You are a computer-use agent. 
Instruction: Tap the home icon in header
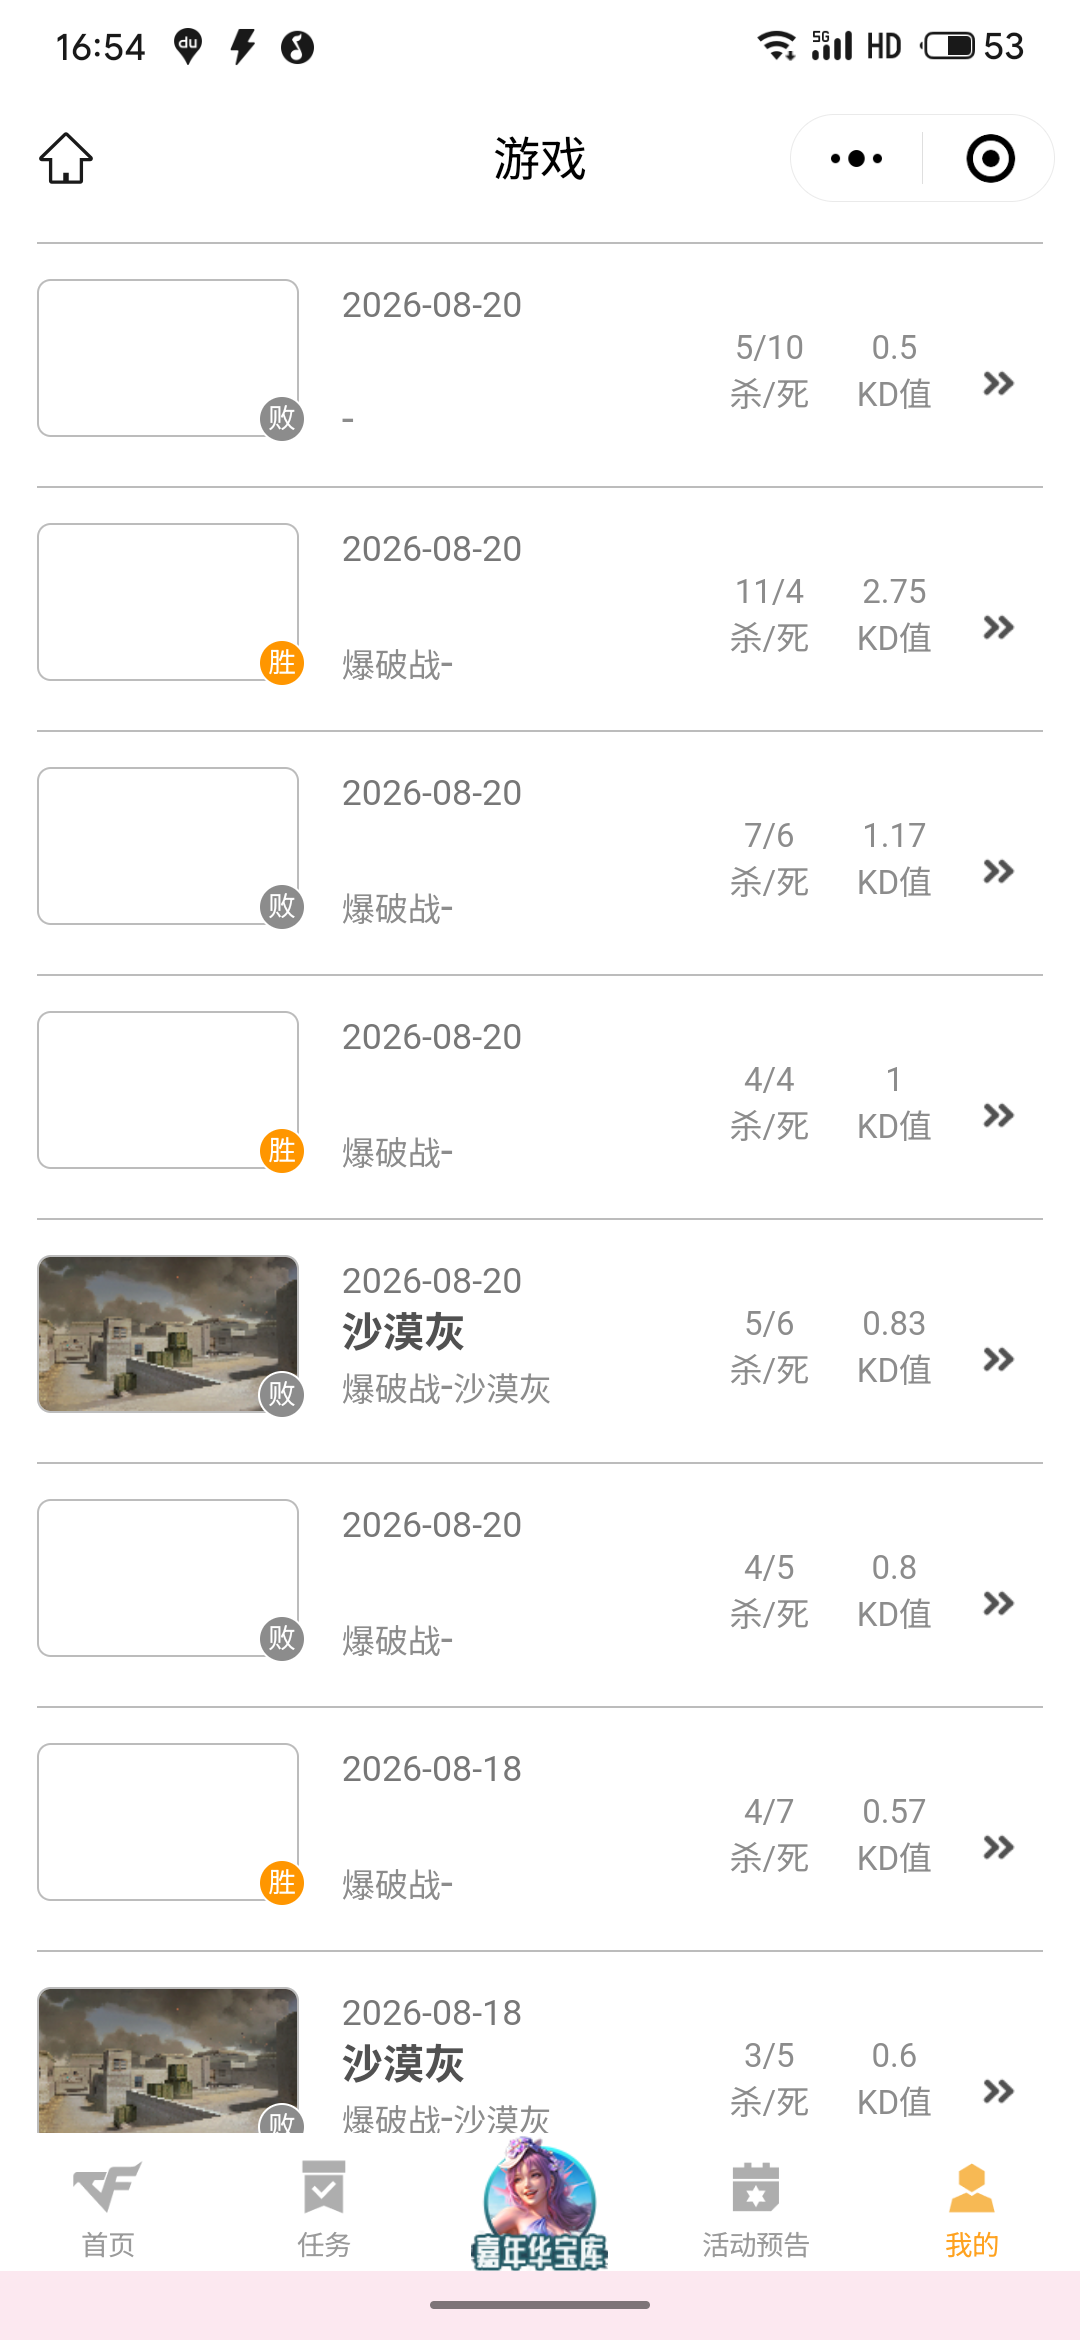(66, 158)
